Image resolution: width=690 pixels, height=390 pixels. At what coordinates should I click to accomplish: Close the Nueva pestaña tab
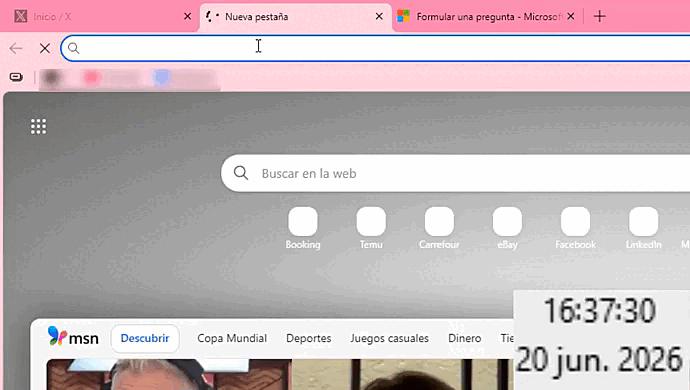pyautogui.click(x=379, y=16)
